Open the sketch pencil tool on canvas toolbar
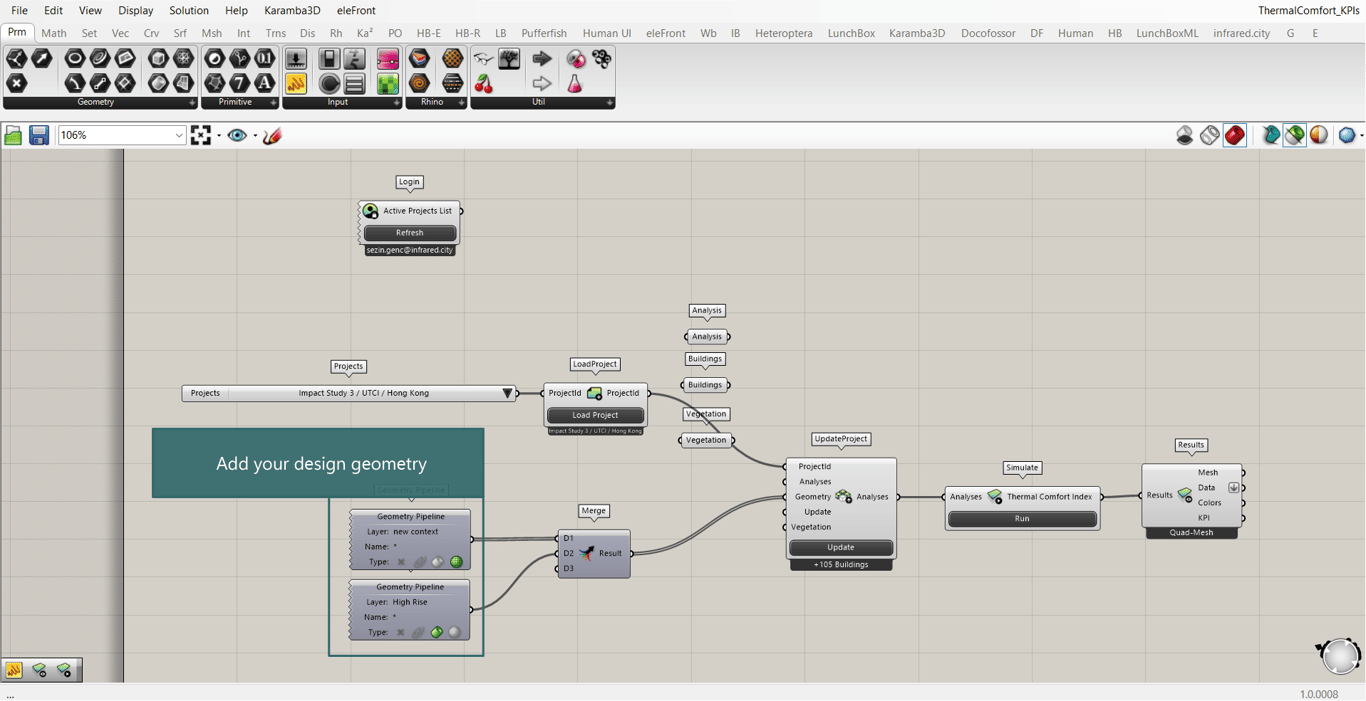The image size is (1366, 701). [272, 135]
